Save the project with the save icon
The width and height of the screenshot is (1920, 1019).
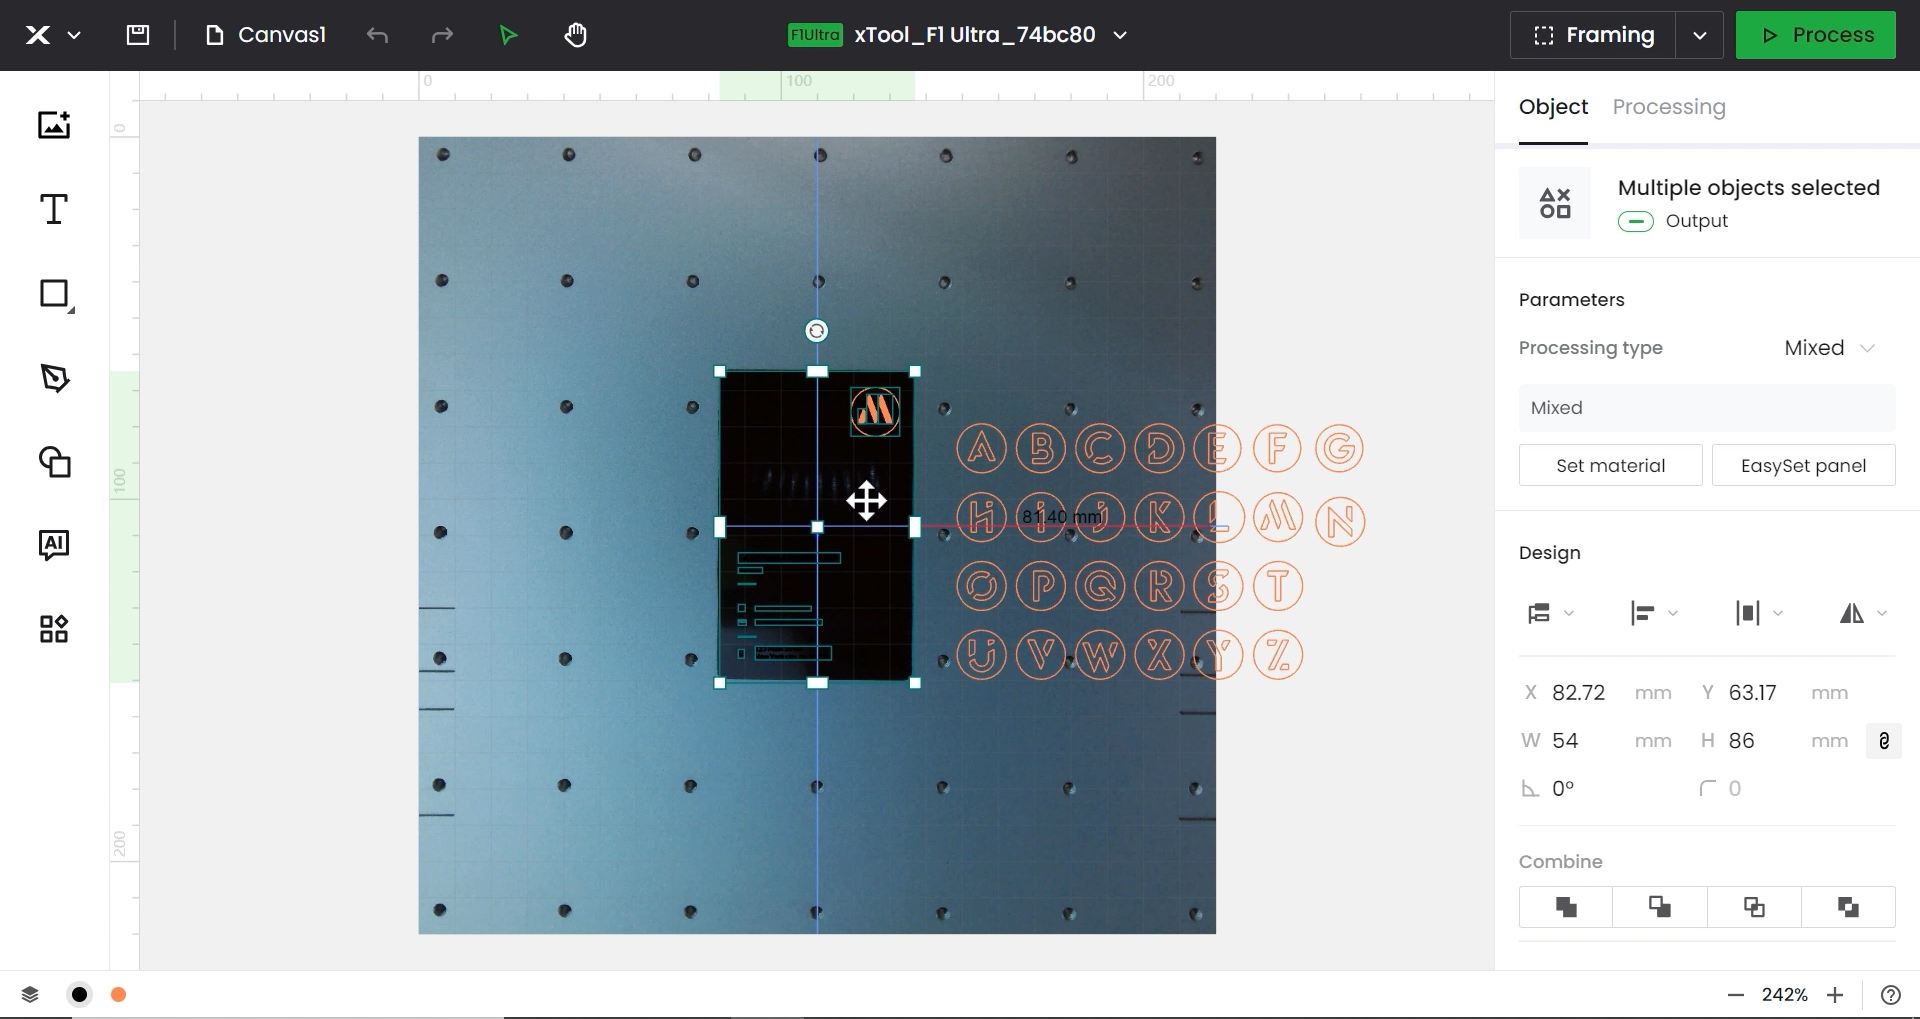138,35
